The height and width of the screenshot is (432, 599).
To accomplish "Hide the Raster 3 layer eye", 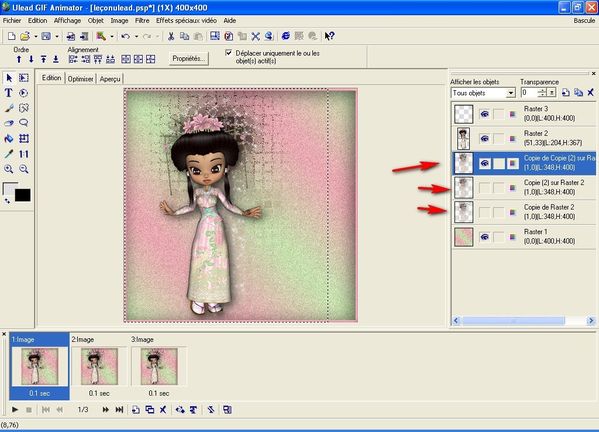I will click(x=484, y=114).
